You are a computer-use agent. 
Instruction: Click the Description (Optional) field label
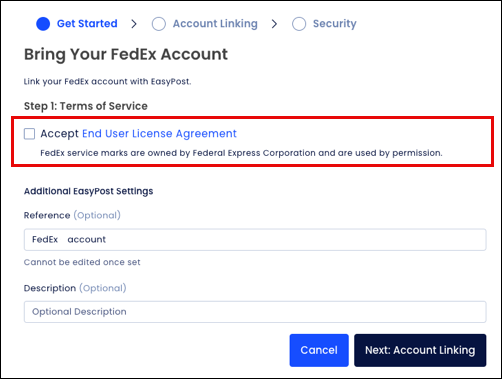click(x=75, y=288)
